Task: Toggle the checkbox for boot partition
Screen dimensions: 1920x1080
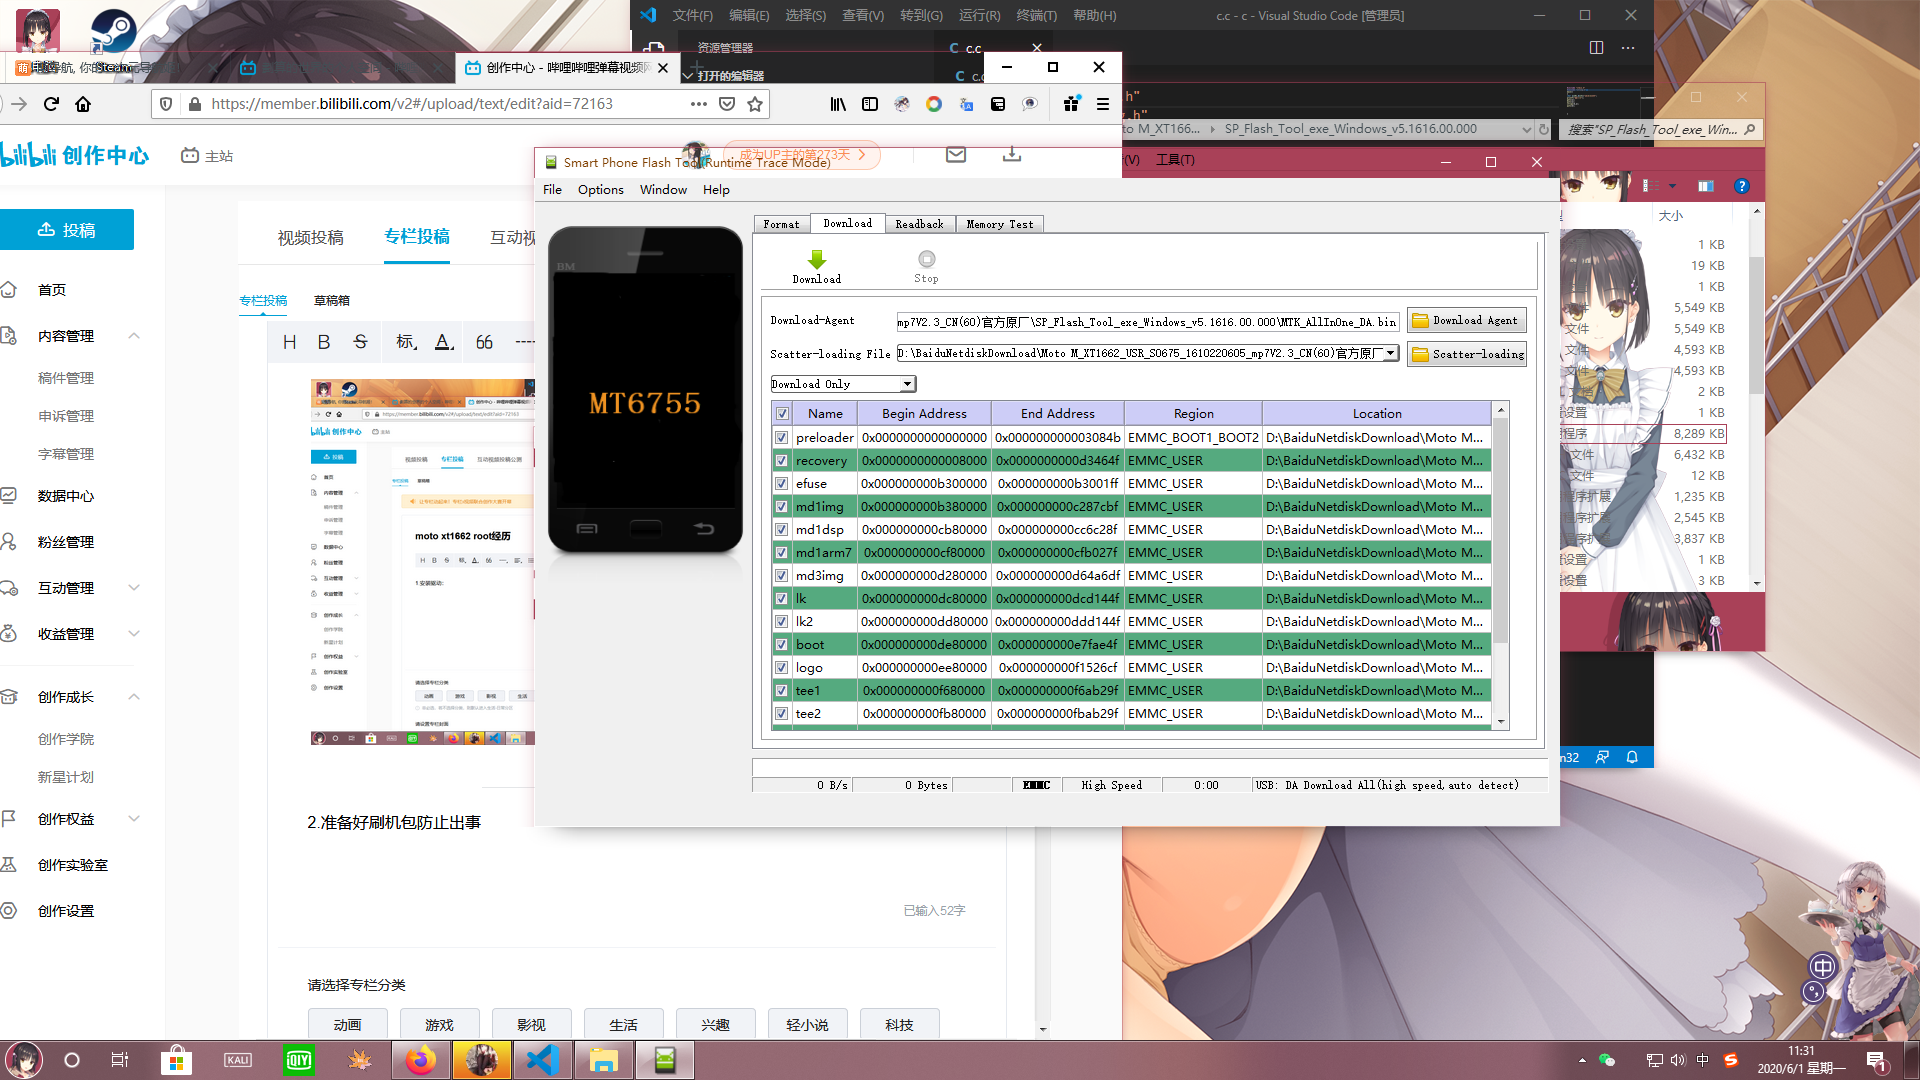Action: pyautogui.click(x=781, y=644)
